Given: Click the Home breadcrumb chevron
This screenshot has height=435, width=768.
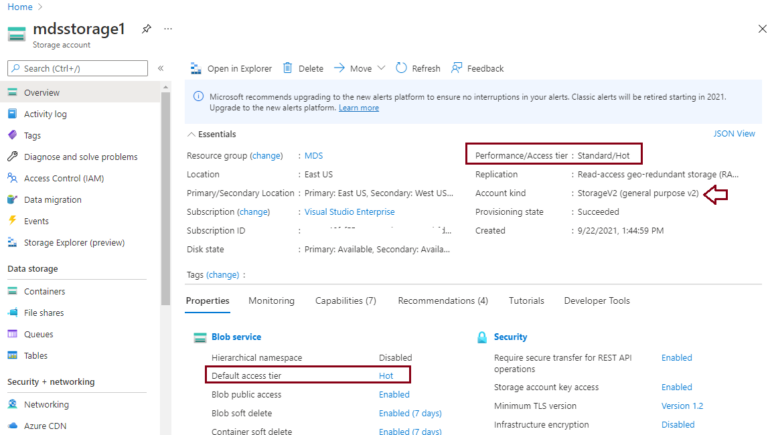Looking at the screenshot, I should pyautogui.click(x=40, y=7).
